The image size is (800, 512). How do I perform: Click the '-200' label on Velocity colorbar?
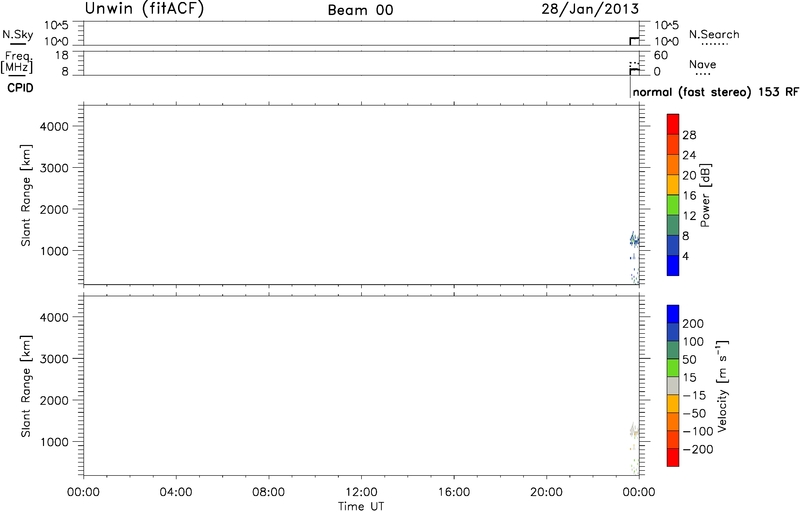(698, 449)
